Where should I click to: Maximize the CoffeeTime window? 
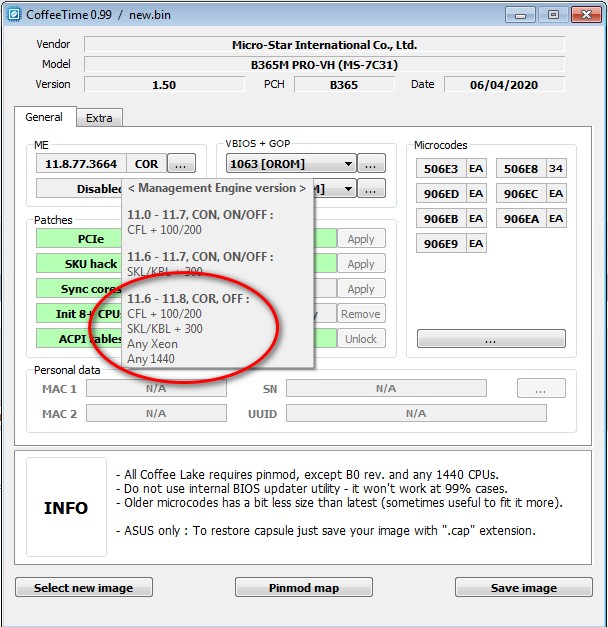[x=553, y=15]
